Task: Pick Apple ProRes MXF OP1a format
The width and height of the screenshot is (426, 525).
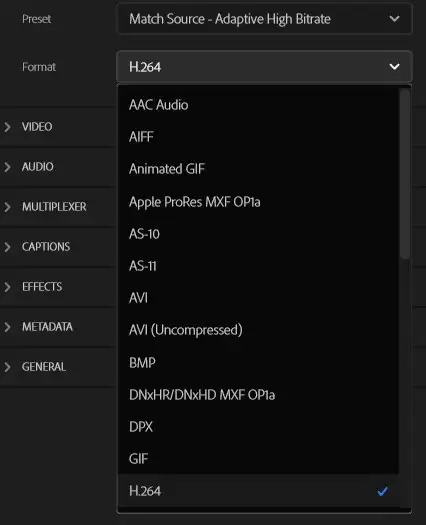Action: [258, 202]
